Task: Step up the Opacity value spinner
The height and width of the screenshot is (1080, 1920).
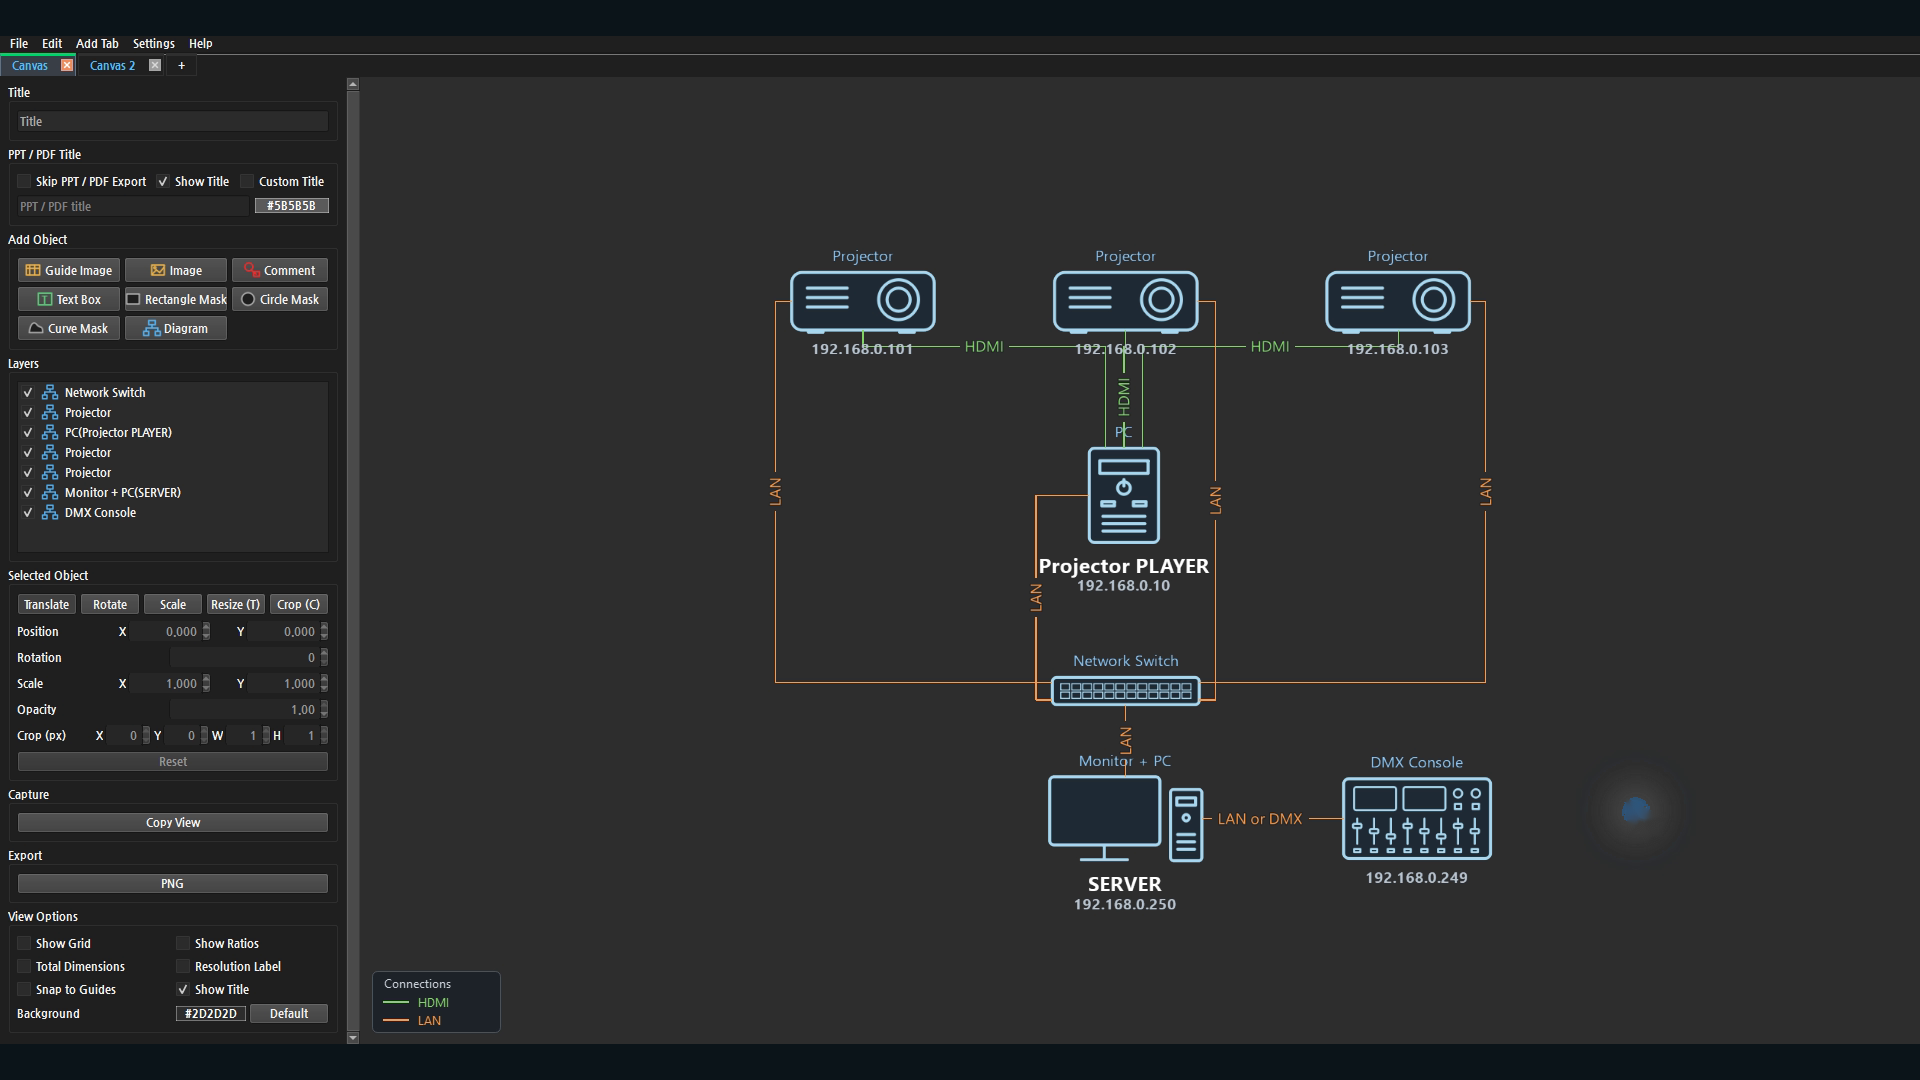Action: pyautogui.click(x=325, y=705)
